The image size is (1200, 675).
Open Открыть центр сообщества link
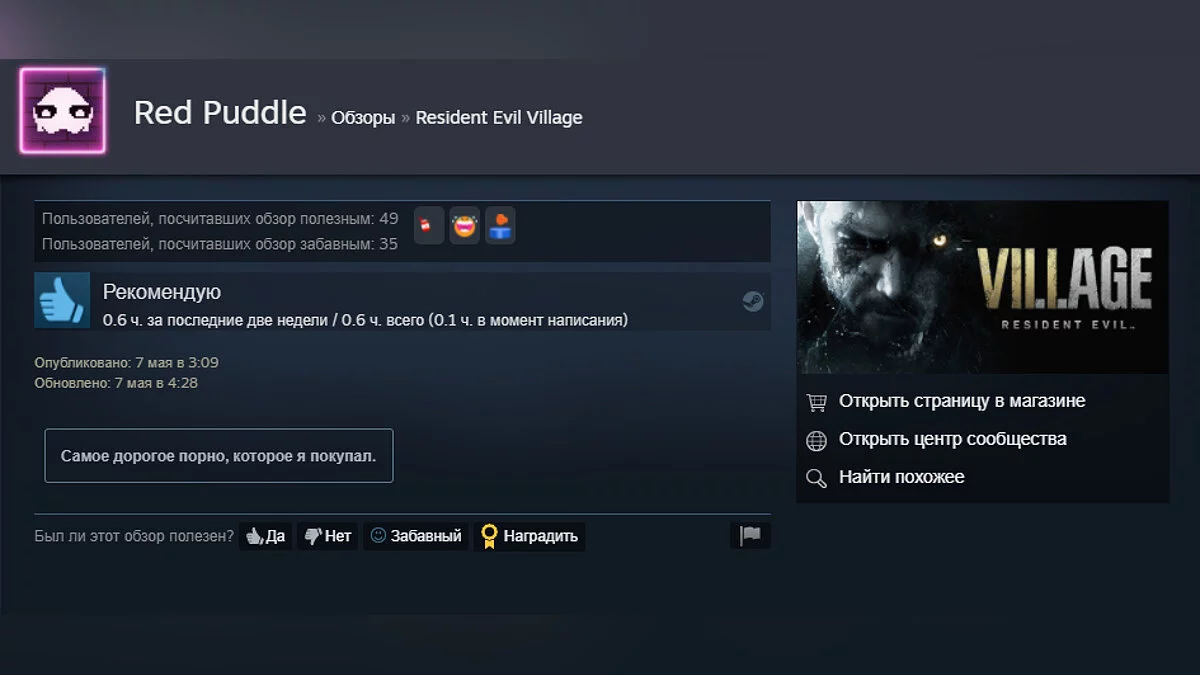click(953, 439)
